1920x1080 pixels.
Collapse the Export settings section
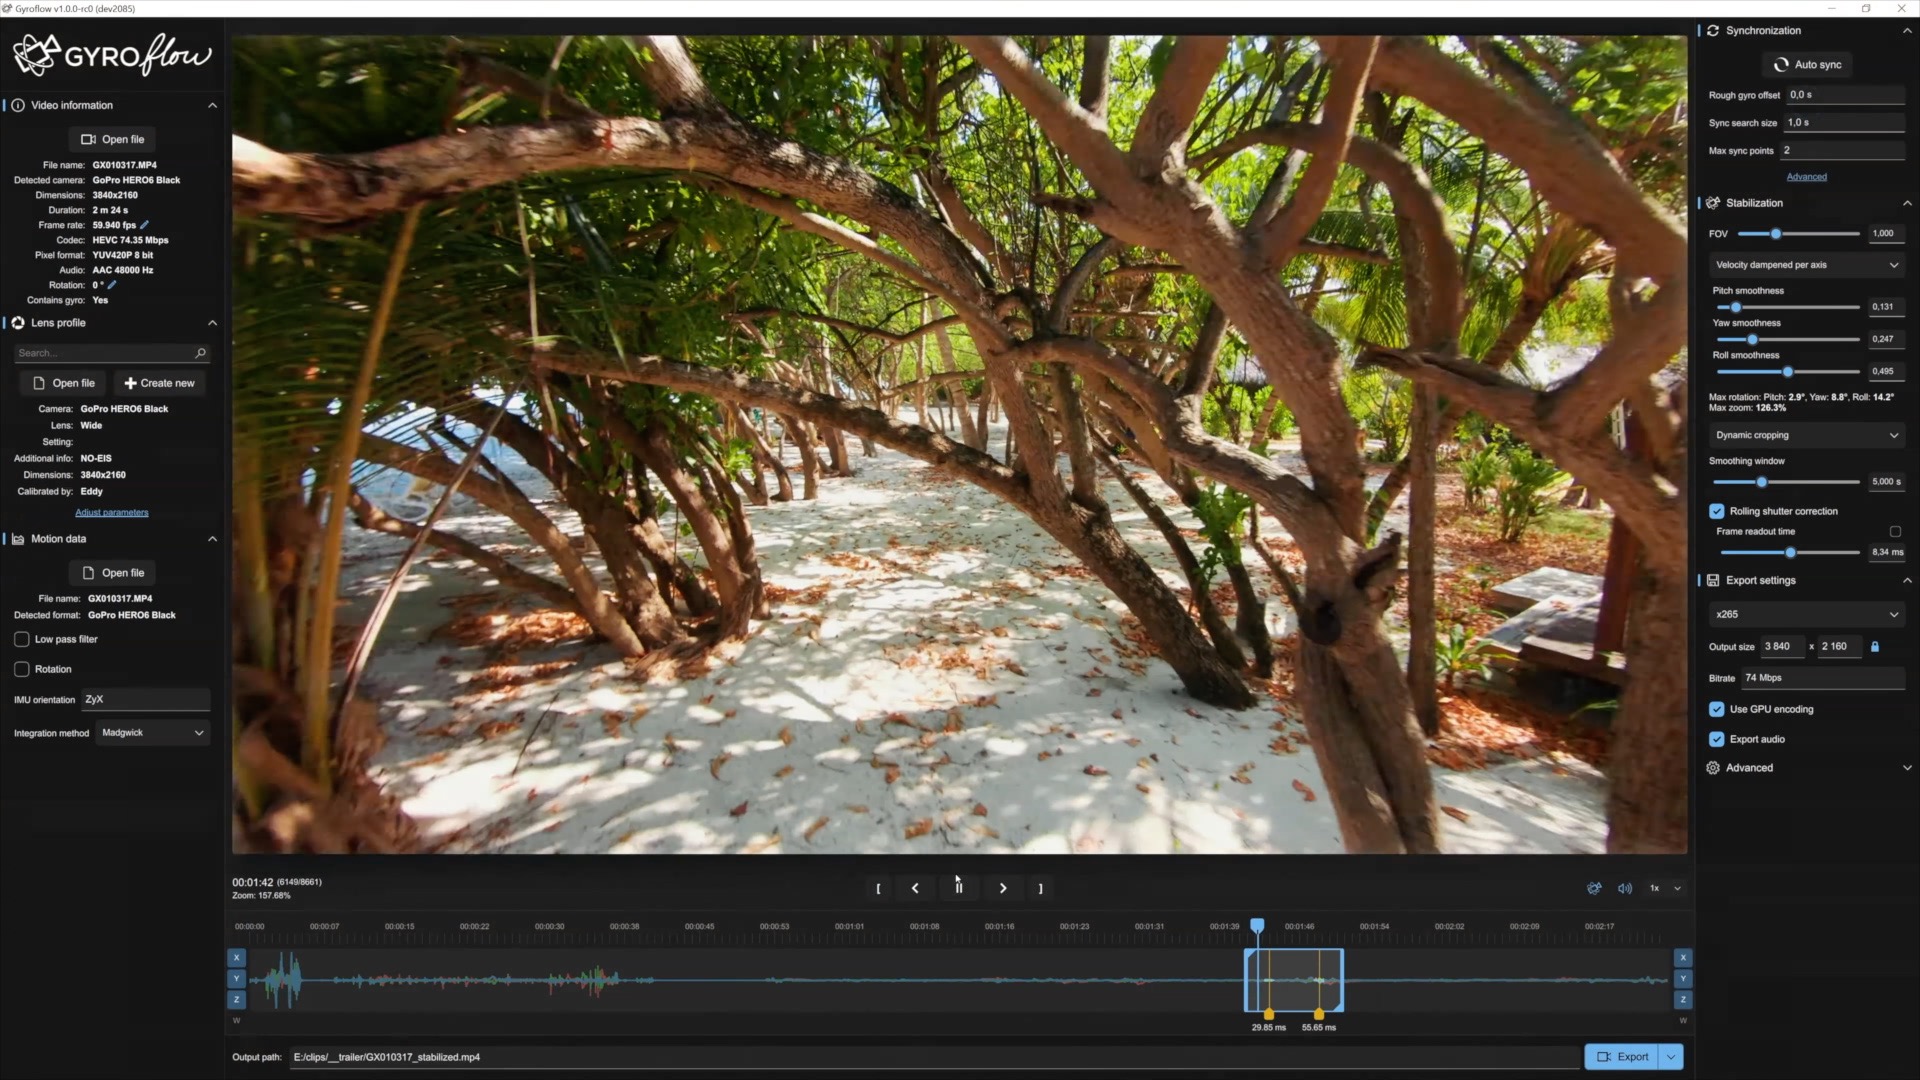point(1907,581)
